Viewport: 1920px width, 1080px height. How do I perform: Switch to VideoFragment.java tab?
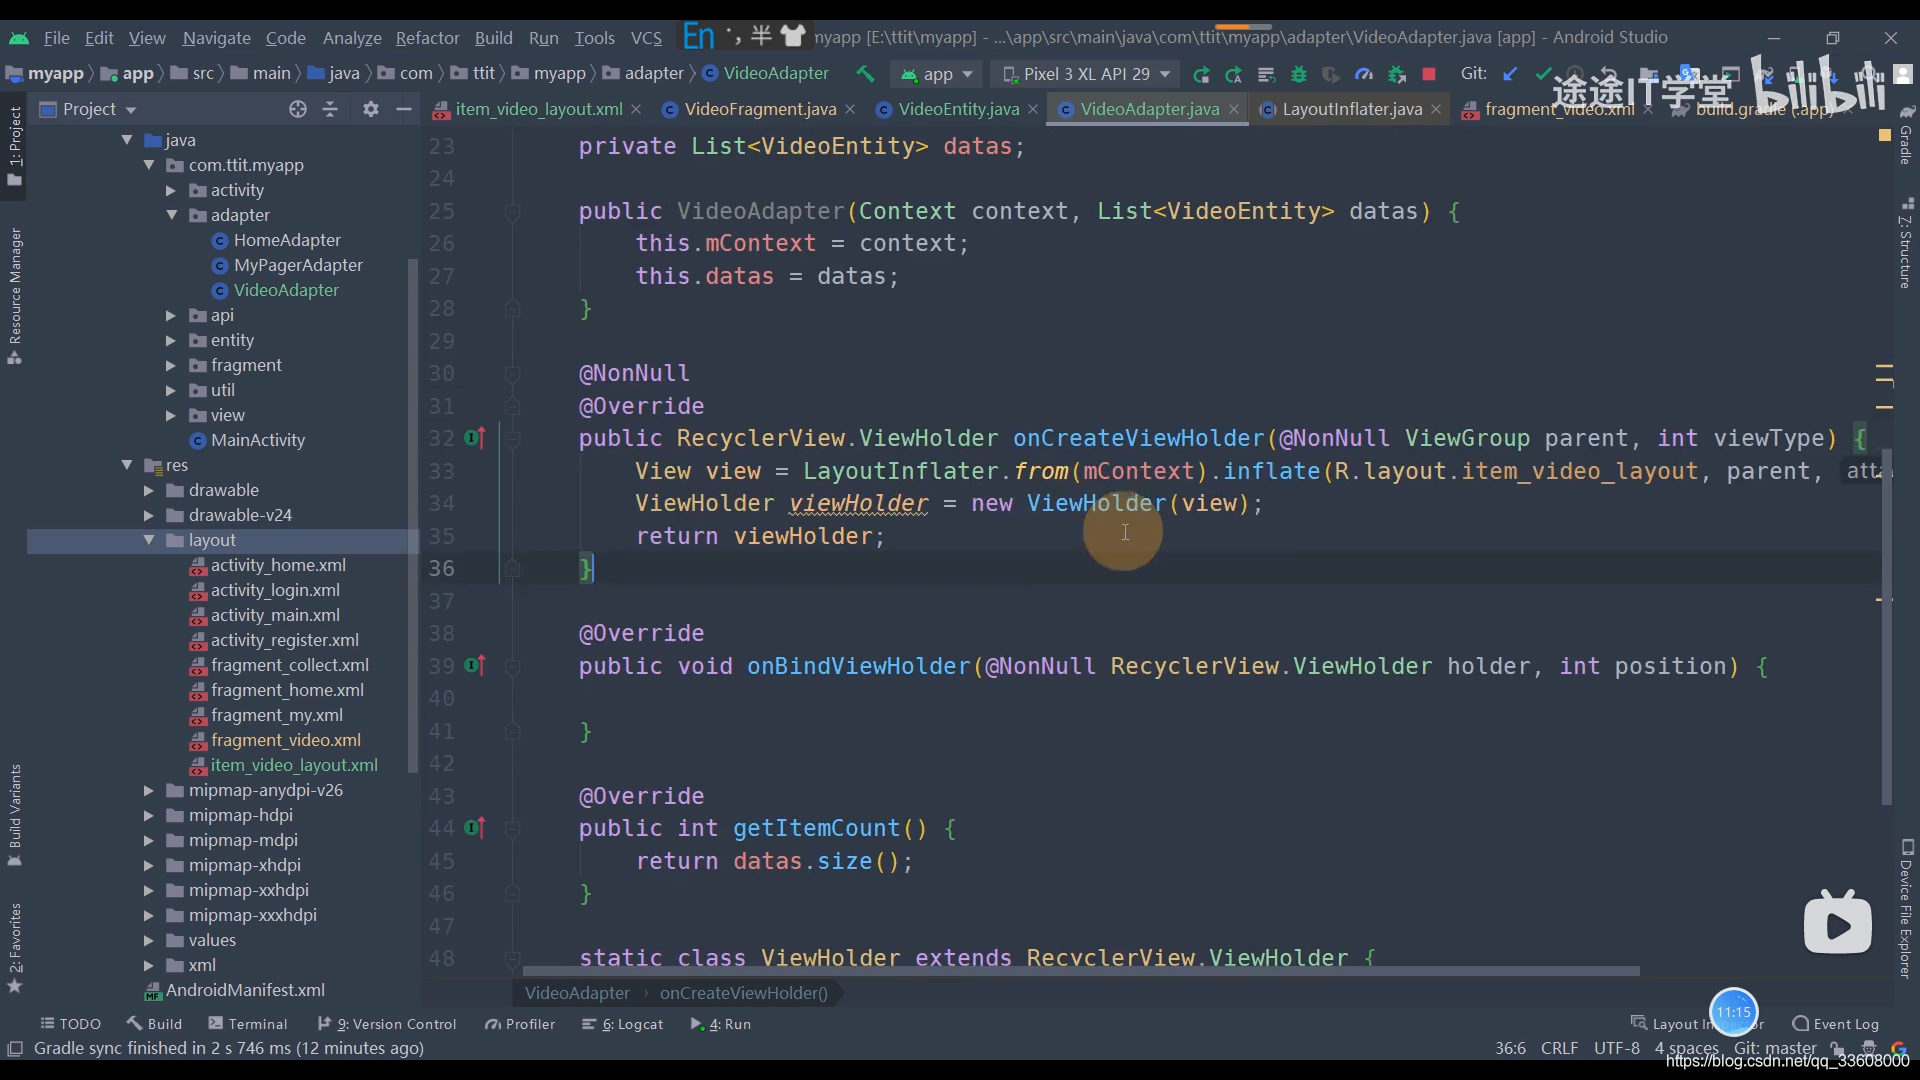coord(760,109)
